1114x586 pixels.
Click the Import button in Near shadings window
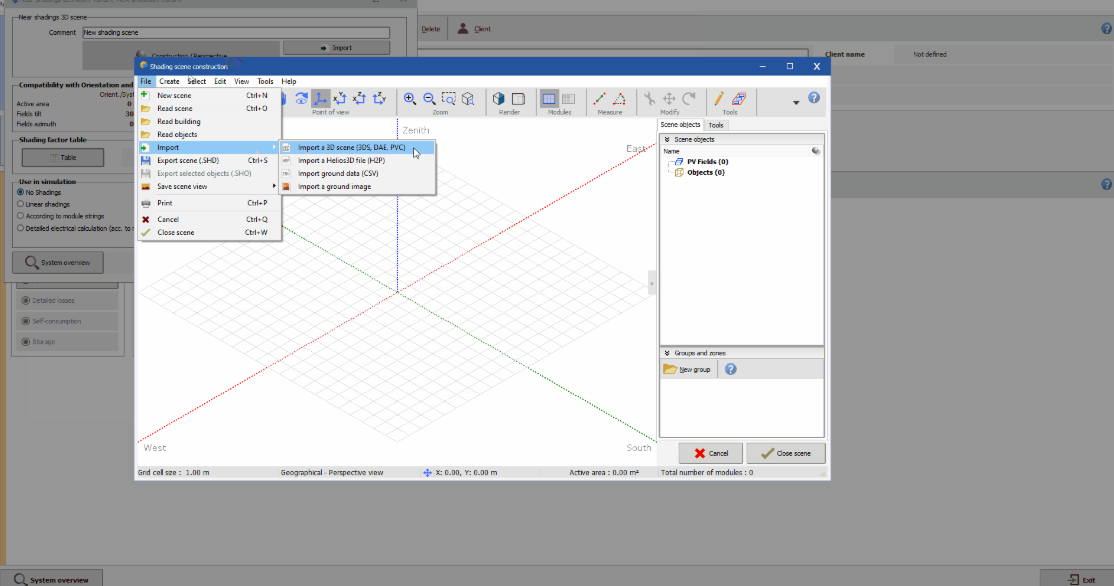[336, 48]
